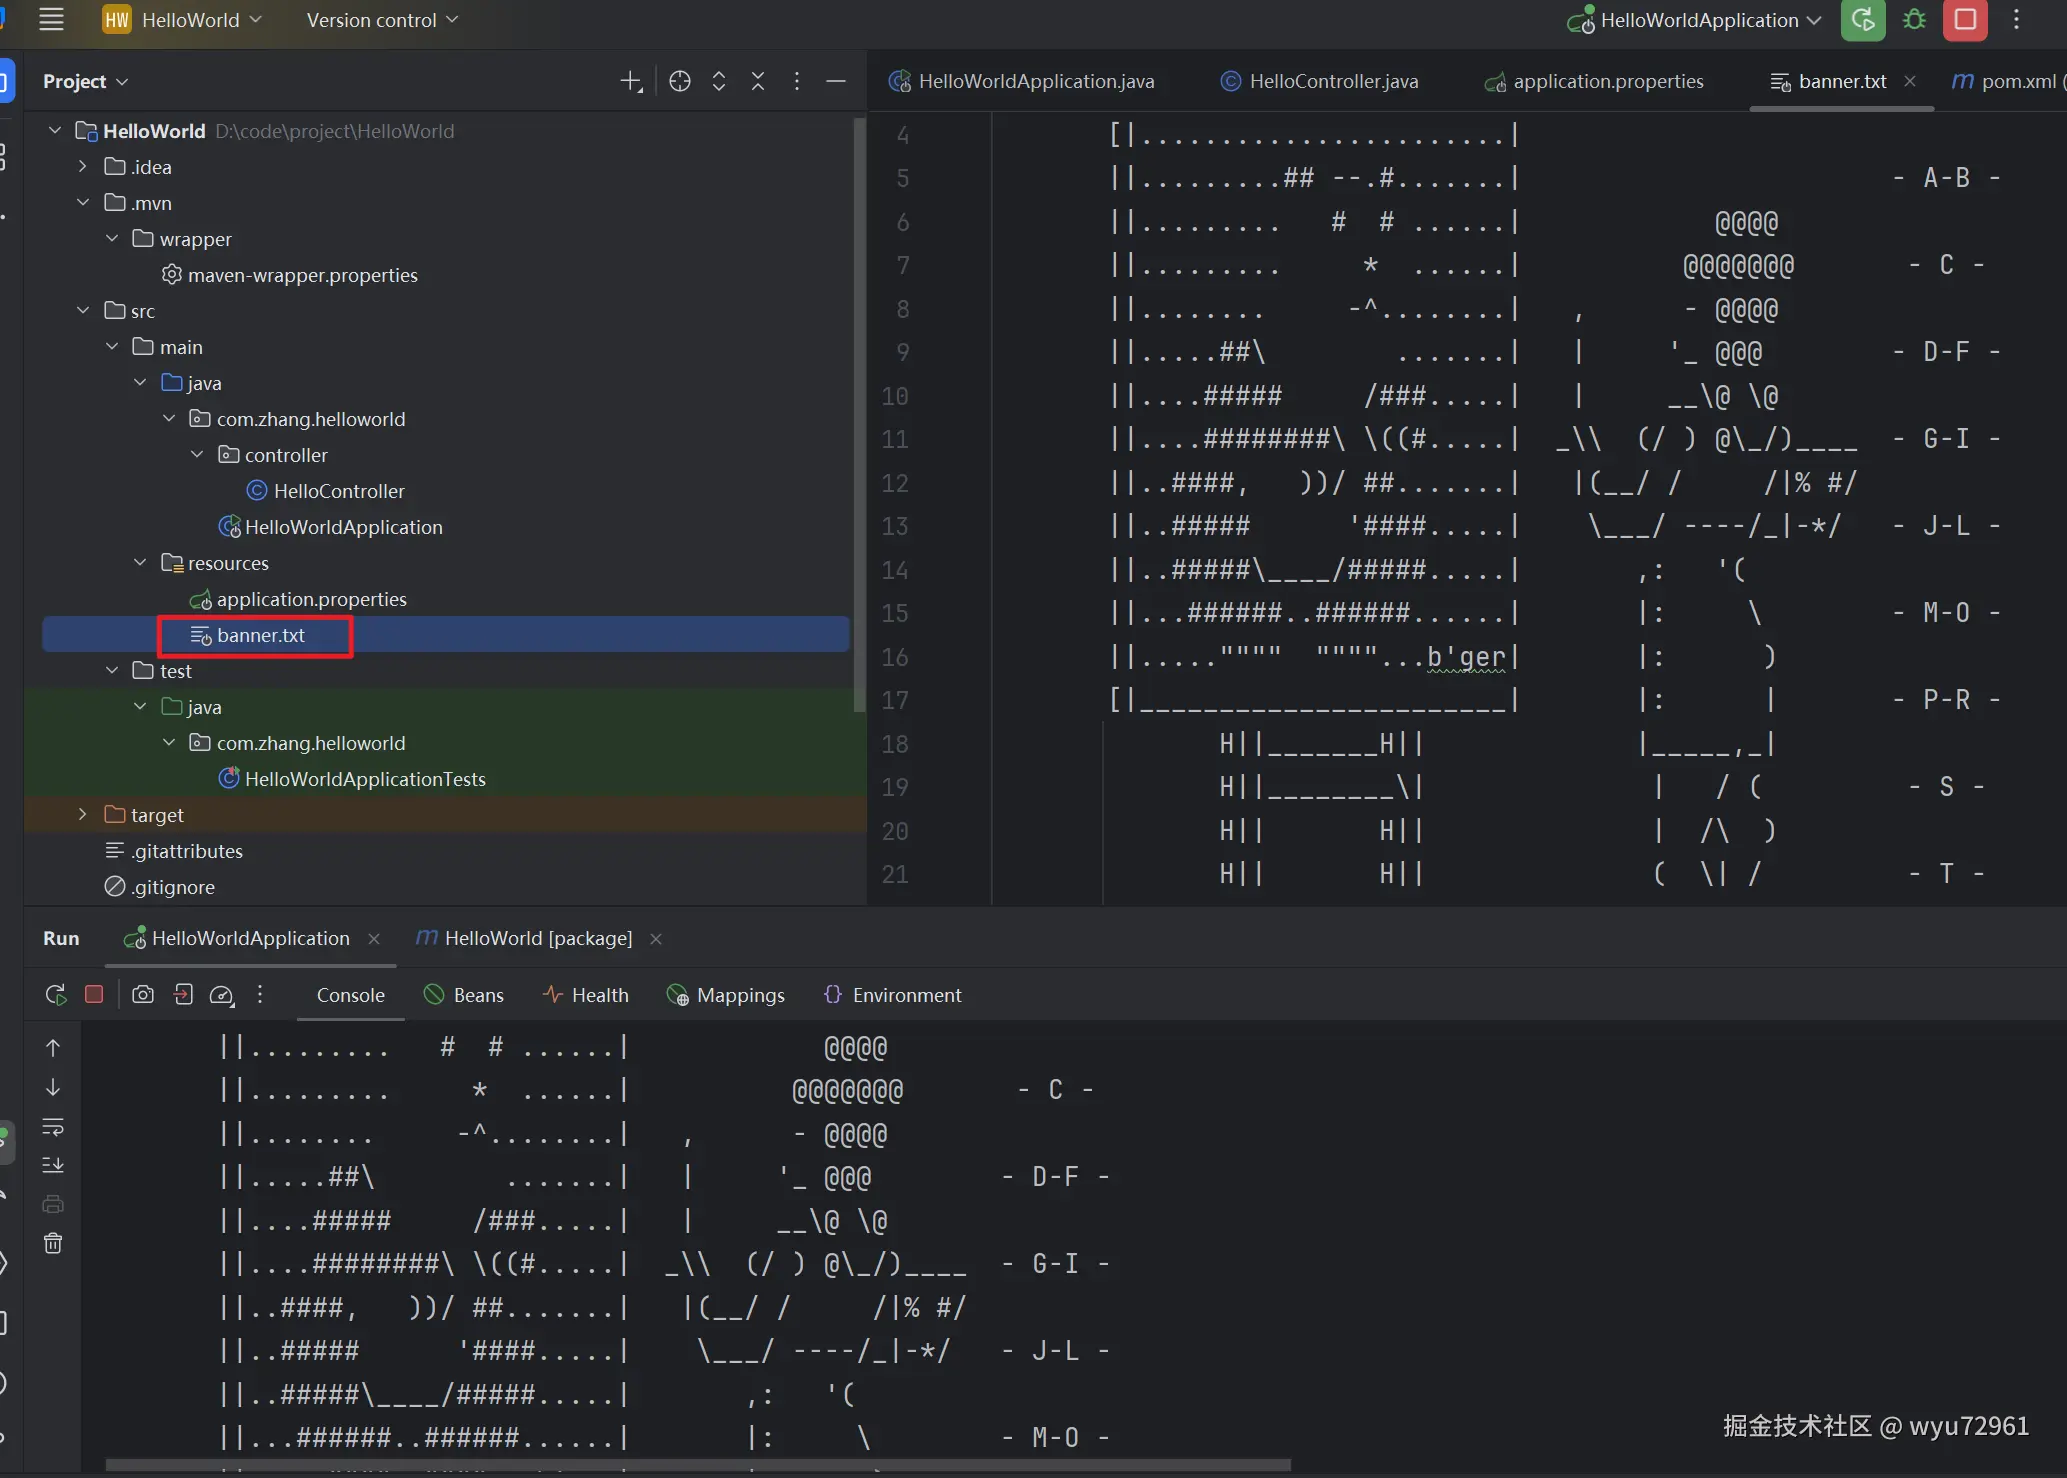2067x1478 pixels.
Task: Select maven-wrapper.properties in Project tree
Action: click(290, 275)
